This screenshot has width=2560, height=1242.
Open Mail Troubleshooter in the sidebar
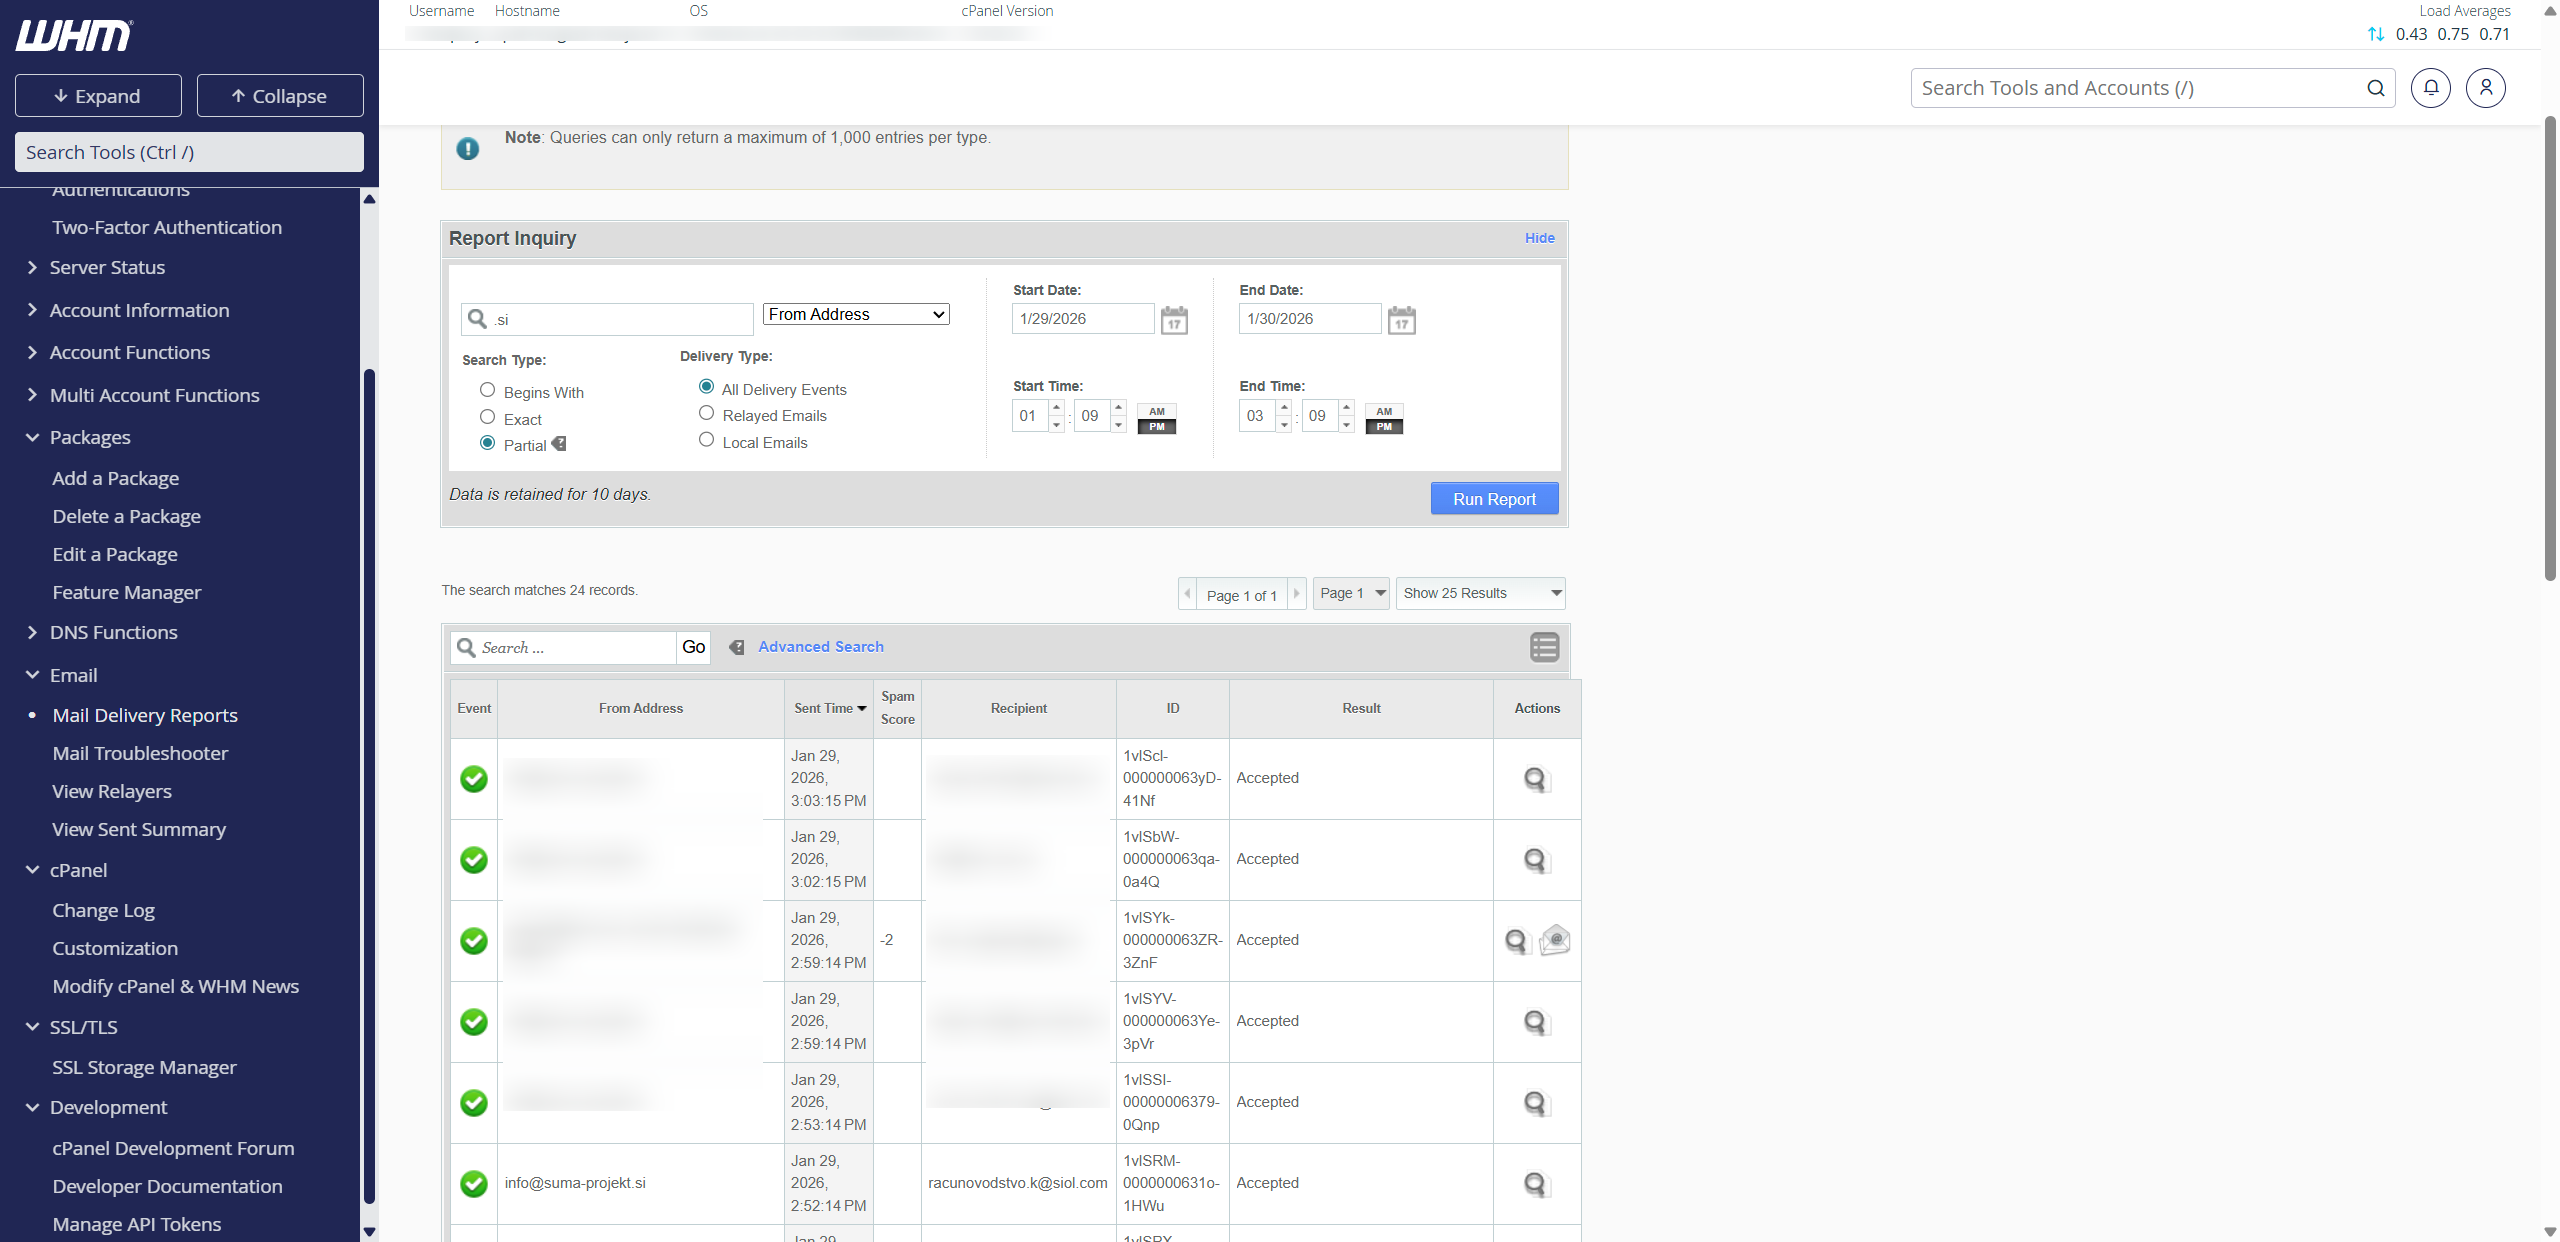point(140,753)
